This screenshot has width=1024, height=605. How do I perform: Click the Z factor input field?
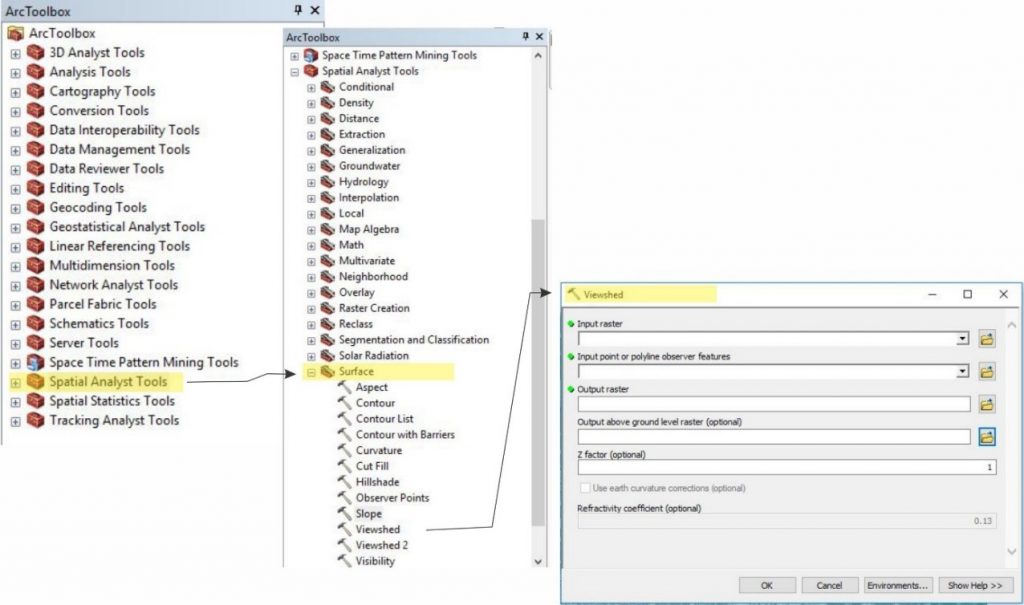787,467
